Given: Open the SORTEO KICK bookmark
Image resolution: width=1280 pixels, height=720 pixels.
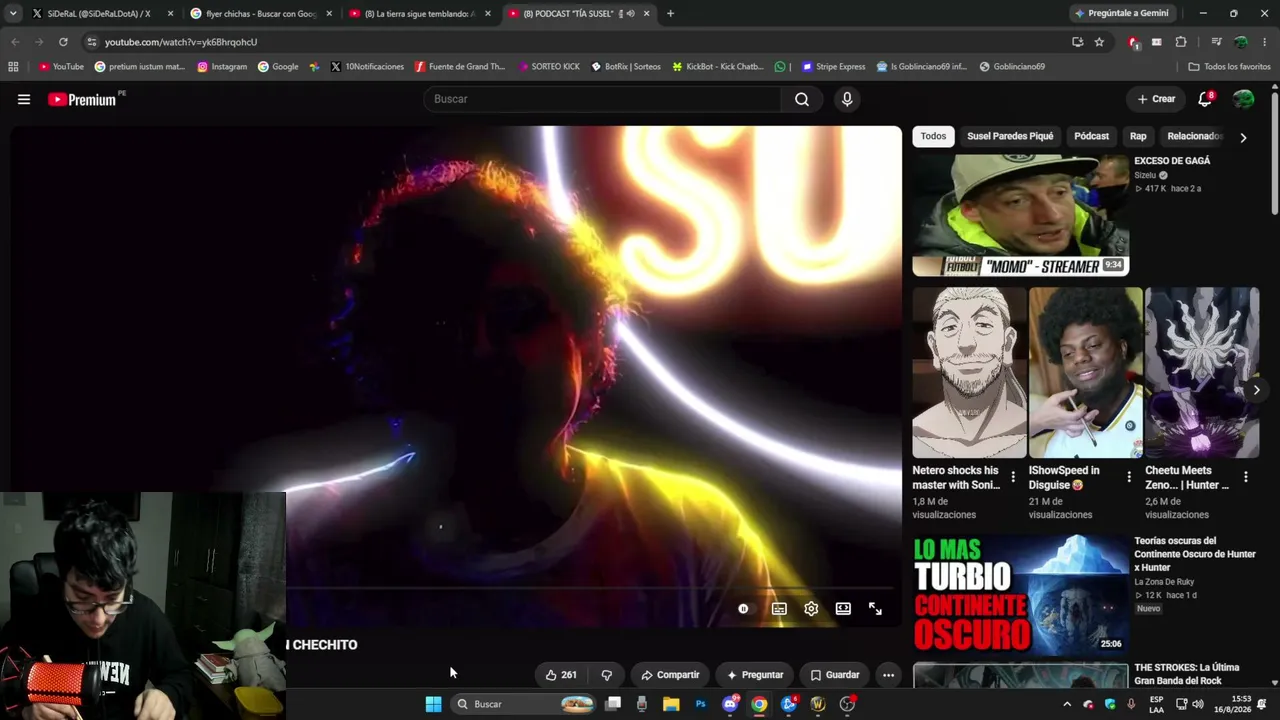Looking at the screenshot, I should (x=549, y=66).
